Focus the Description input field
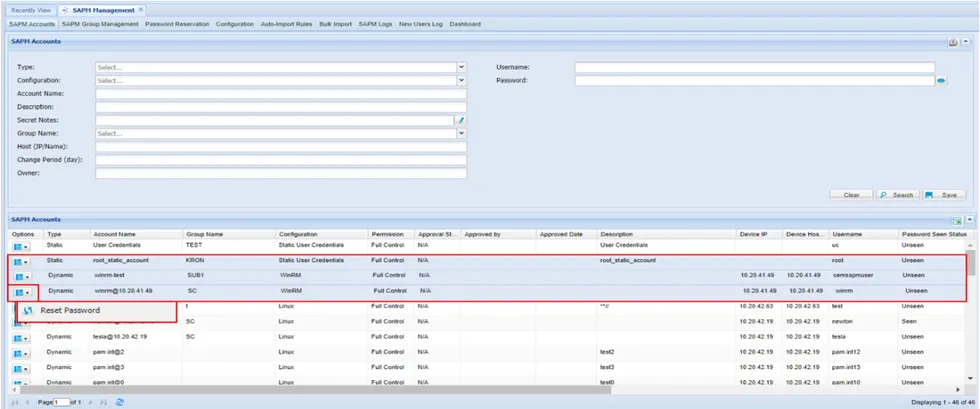This screenshot has height=409, width=980. pos(281,107)
